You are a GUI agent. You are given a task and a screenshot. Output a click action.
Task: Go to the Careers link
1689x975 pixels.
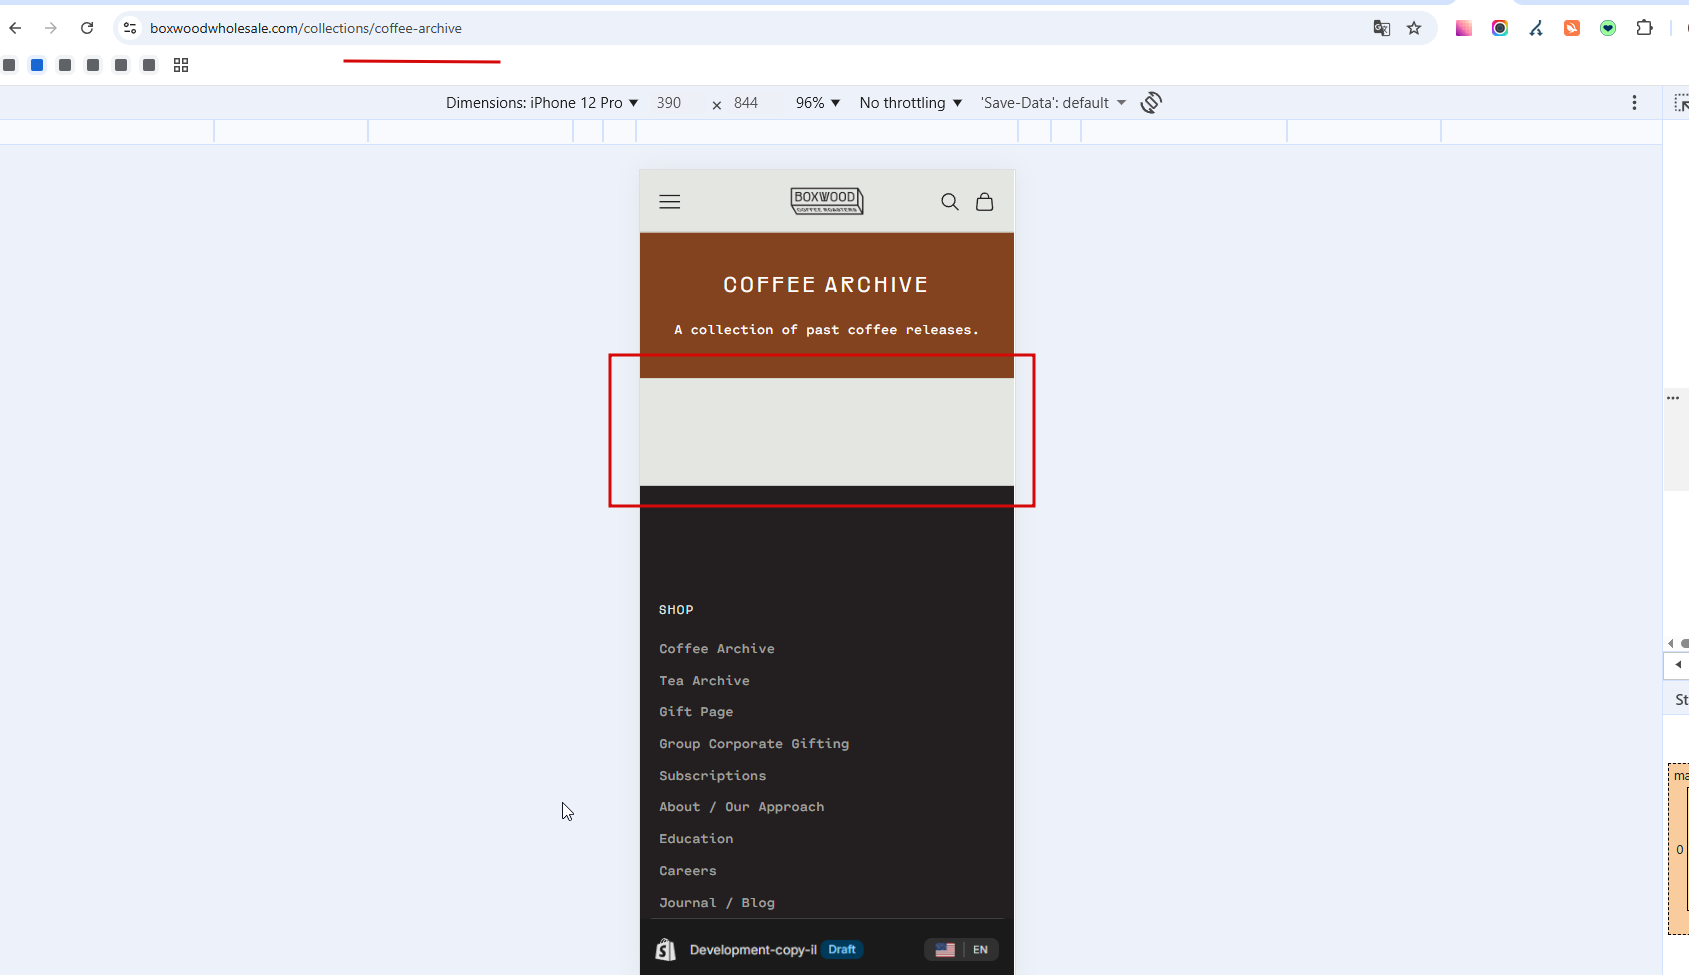click(x=688, y=871)
